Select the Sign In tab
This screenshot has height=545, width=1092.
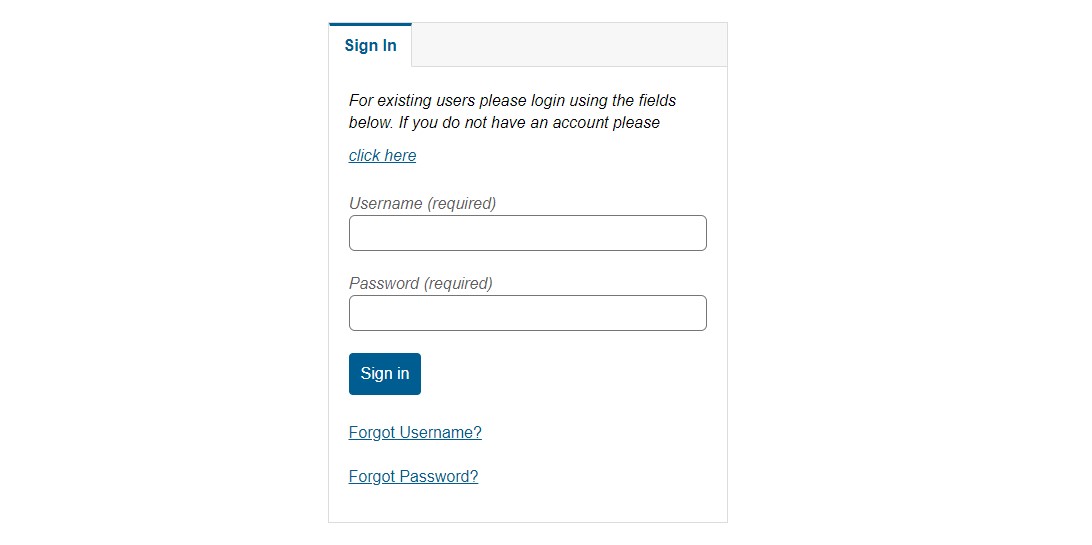[370, 45]
